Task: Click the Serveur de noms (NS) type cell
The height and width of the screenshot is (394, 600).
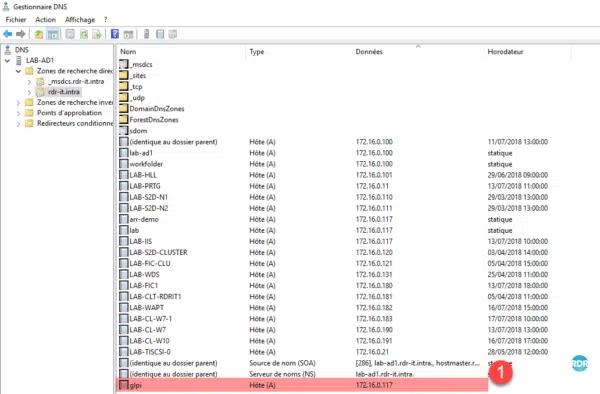Action: click(x=282, y=374)
